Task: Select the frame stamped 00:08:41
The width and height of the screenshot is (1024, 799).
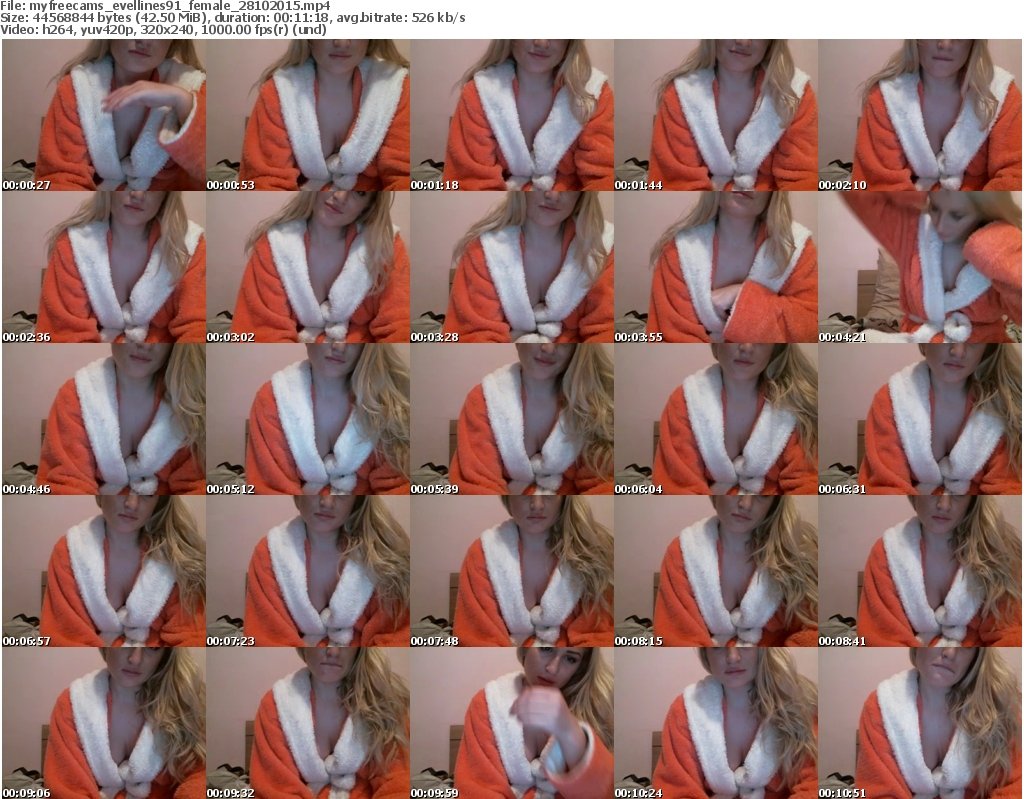Action: coord(920,571)
